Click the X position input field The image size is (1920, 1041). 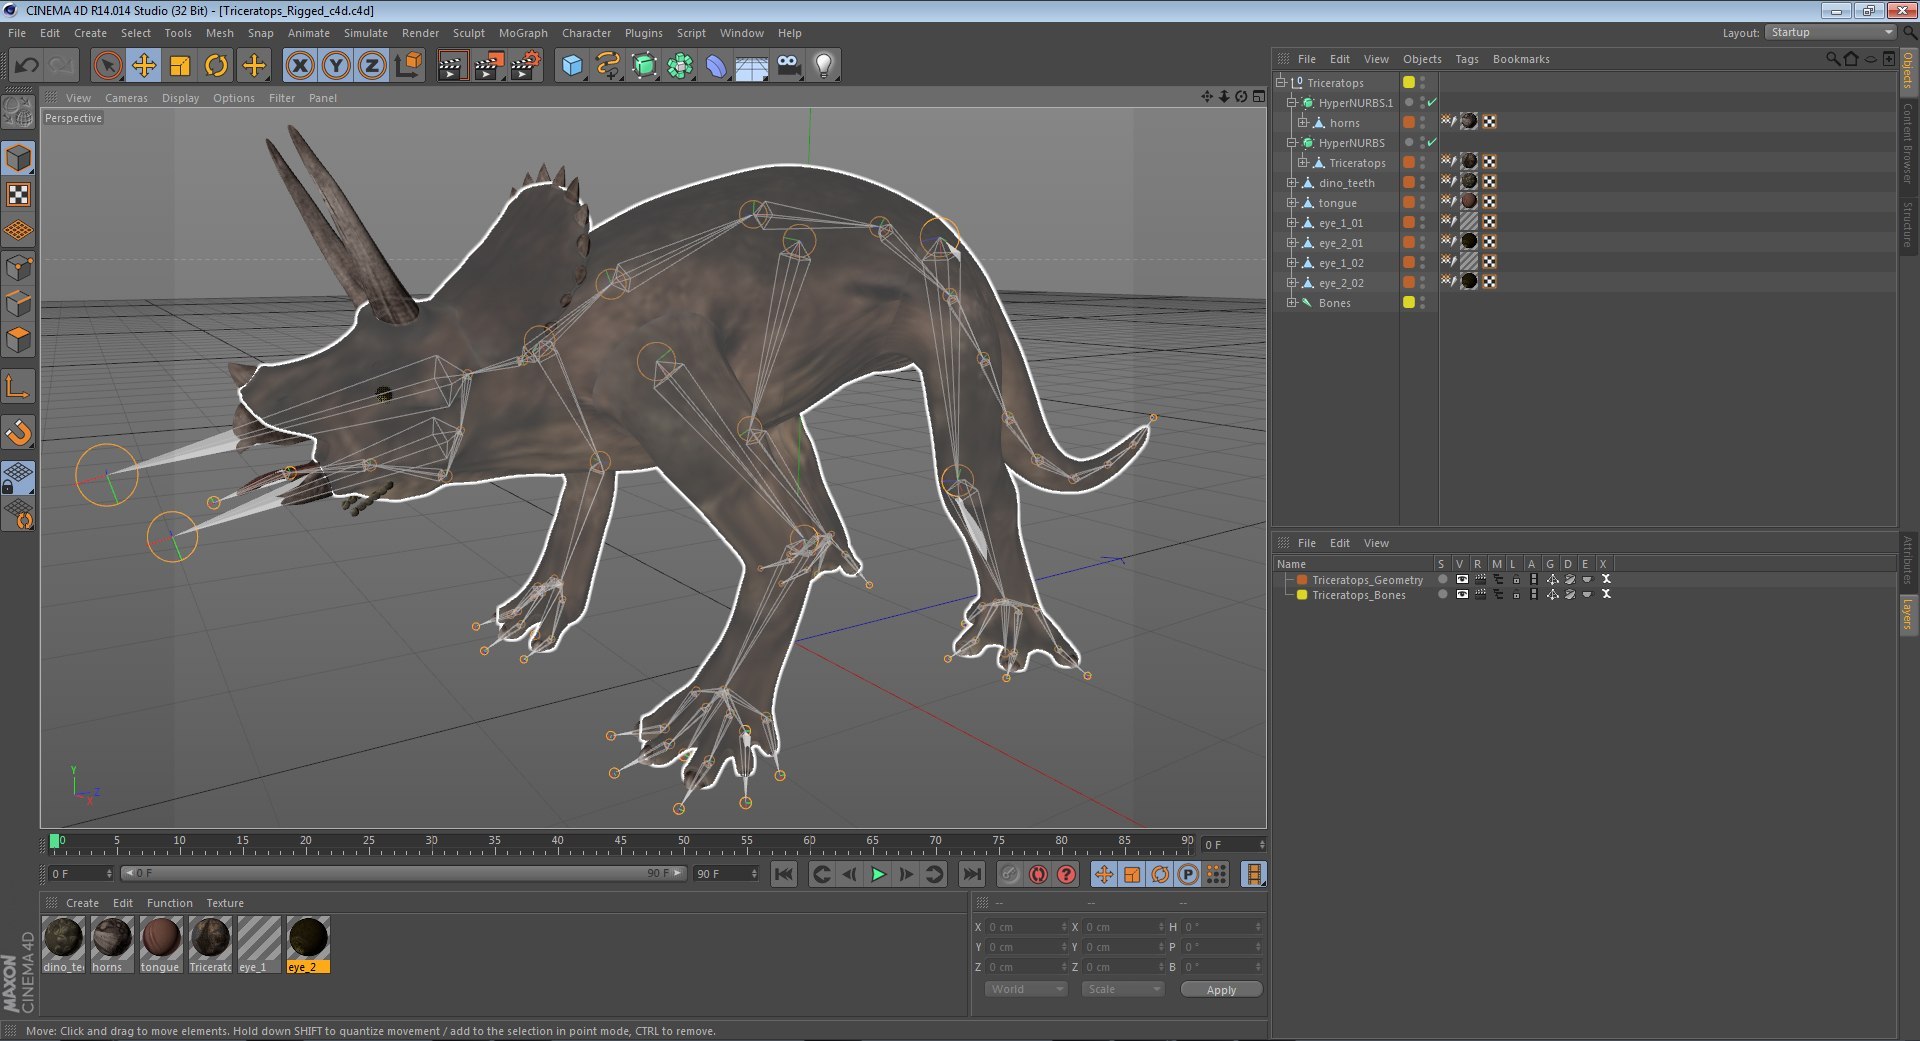click(1026, 927)
